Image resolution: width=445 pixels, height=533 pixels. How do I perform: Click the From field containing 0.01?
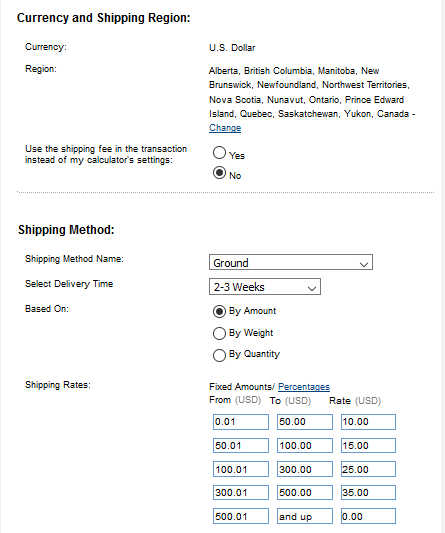[x=241, y=422]
